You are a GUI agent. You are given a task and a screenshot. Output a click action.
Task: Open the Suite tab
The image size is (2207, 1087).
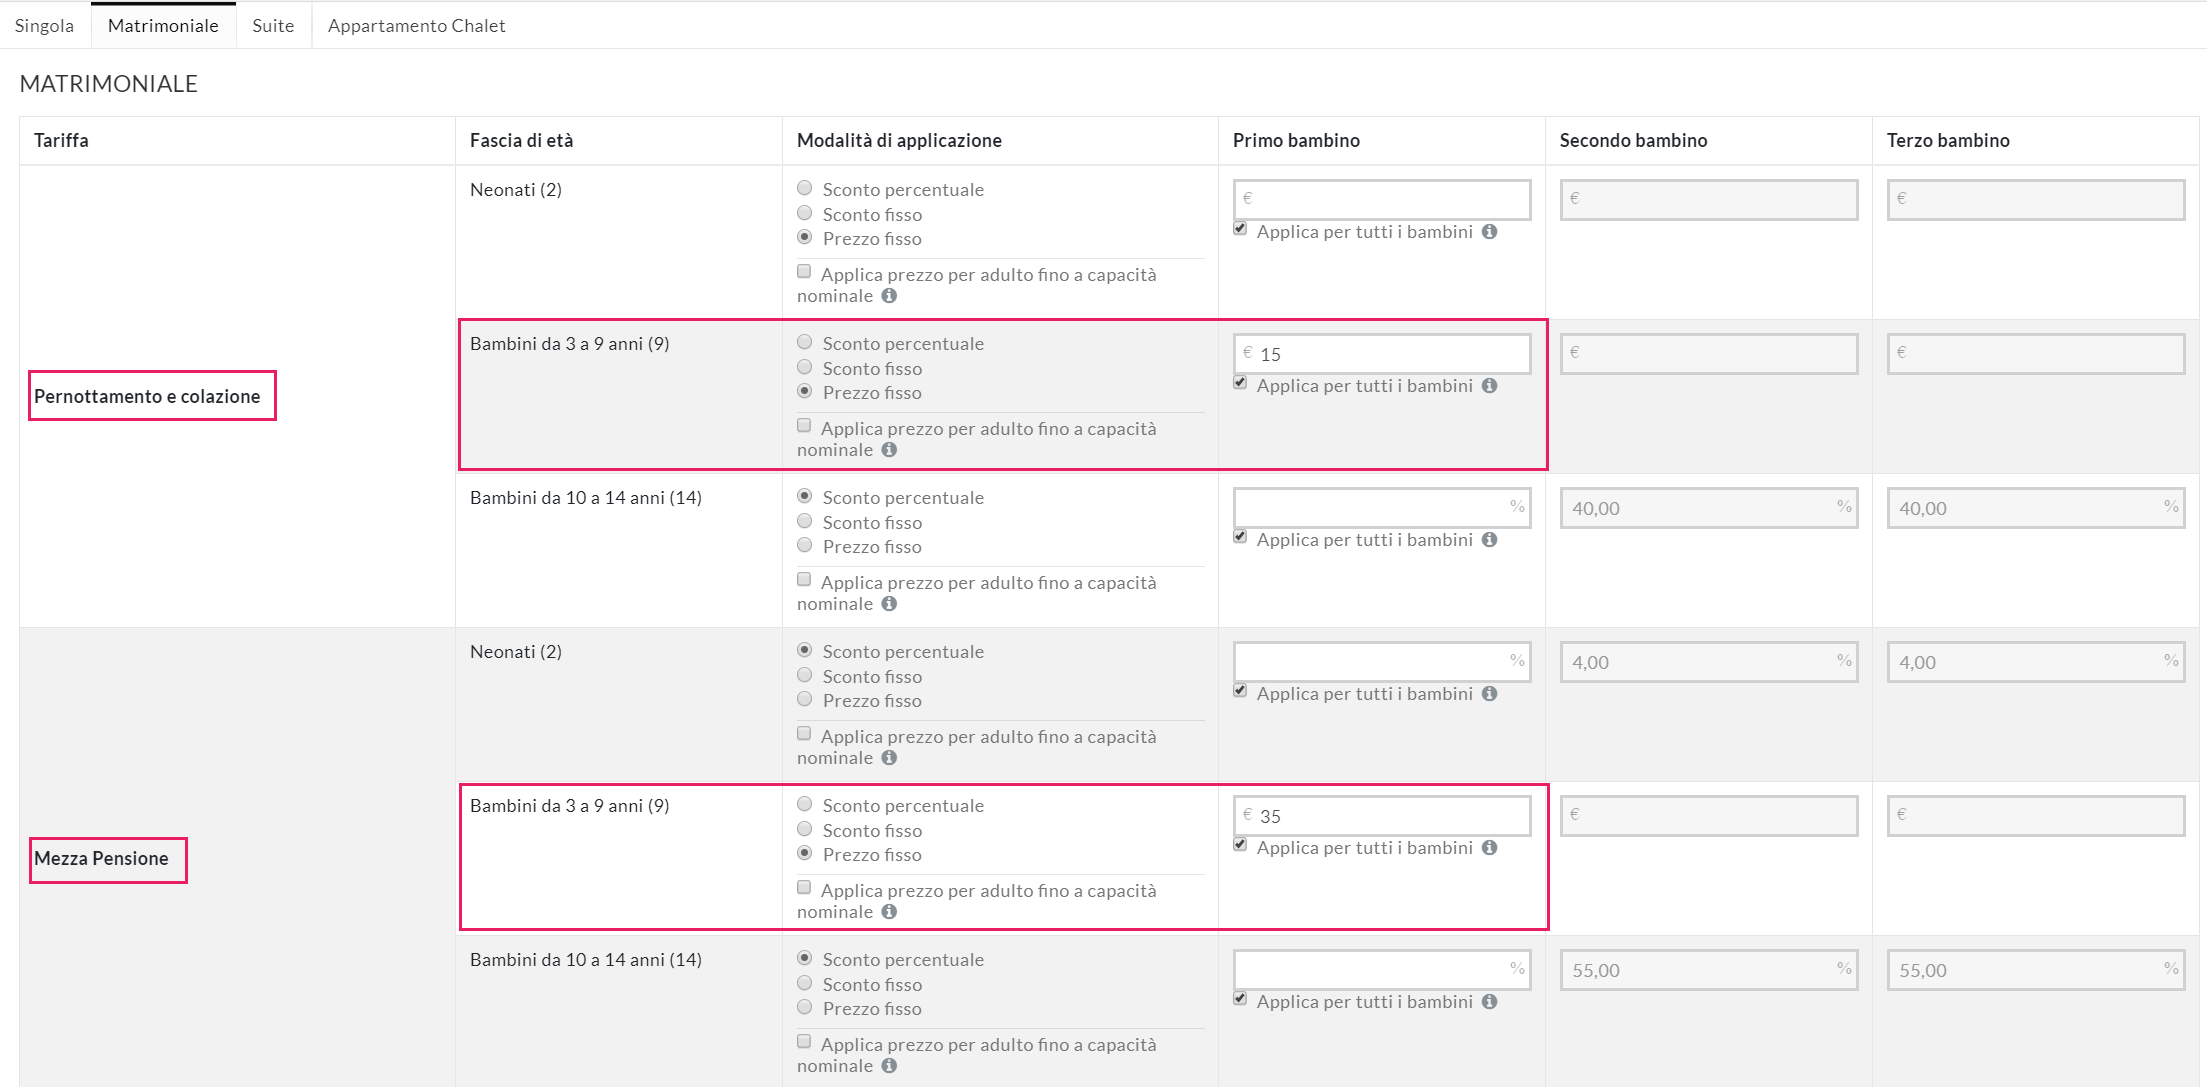coord(273,26)
